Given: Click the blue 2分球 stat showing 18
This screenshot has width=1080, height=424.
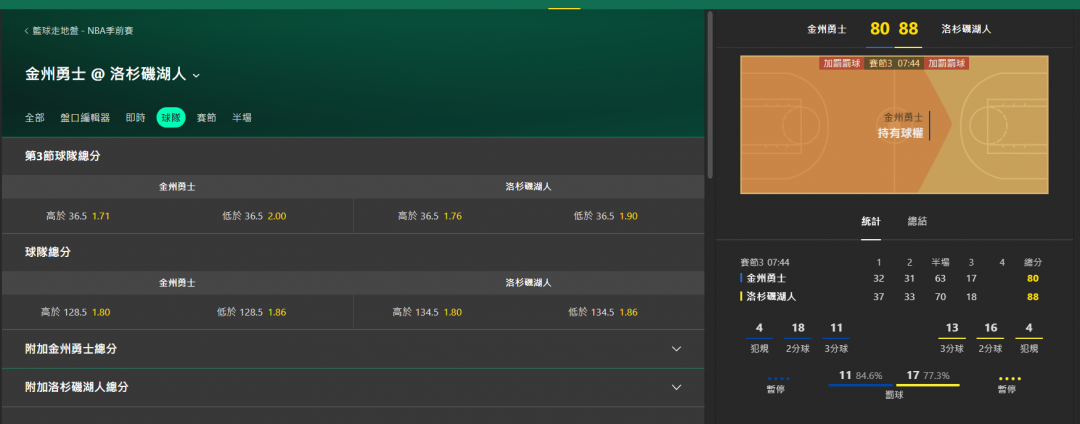Looking at the screenshot, I should (798, 337).
